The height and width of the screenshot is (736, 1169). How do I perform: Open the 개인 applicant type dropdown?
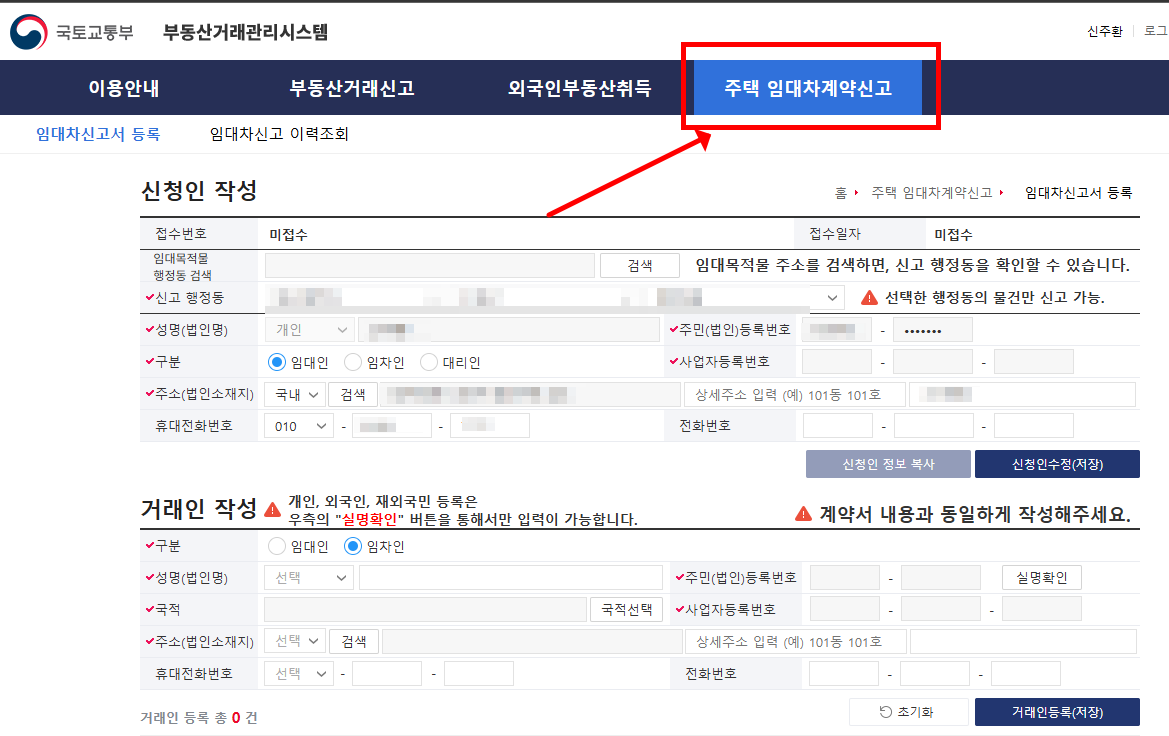(308, 329)
